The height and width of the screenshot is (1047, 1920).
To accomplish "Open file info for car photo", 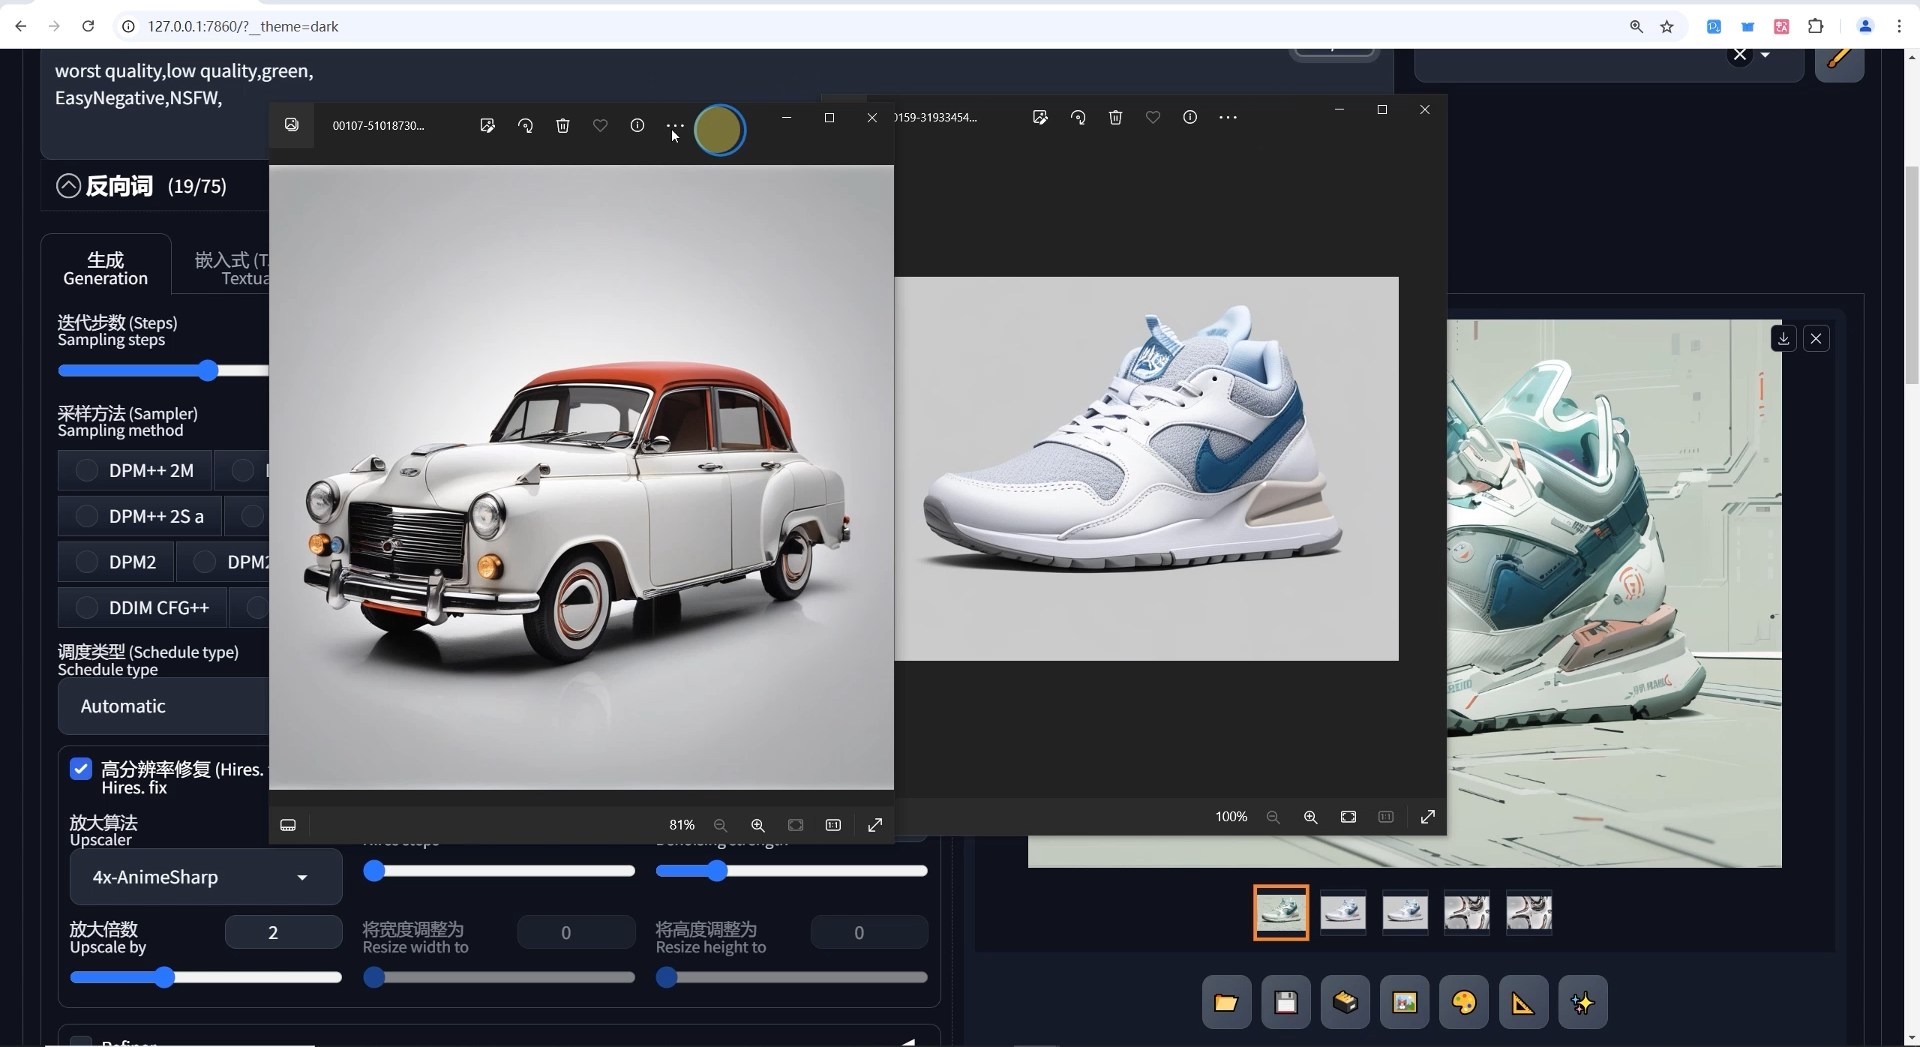I will [x=637, y=126].
